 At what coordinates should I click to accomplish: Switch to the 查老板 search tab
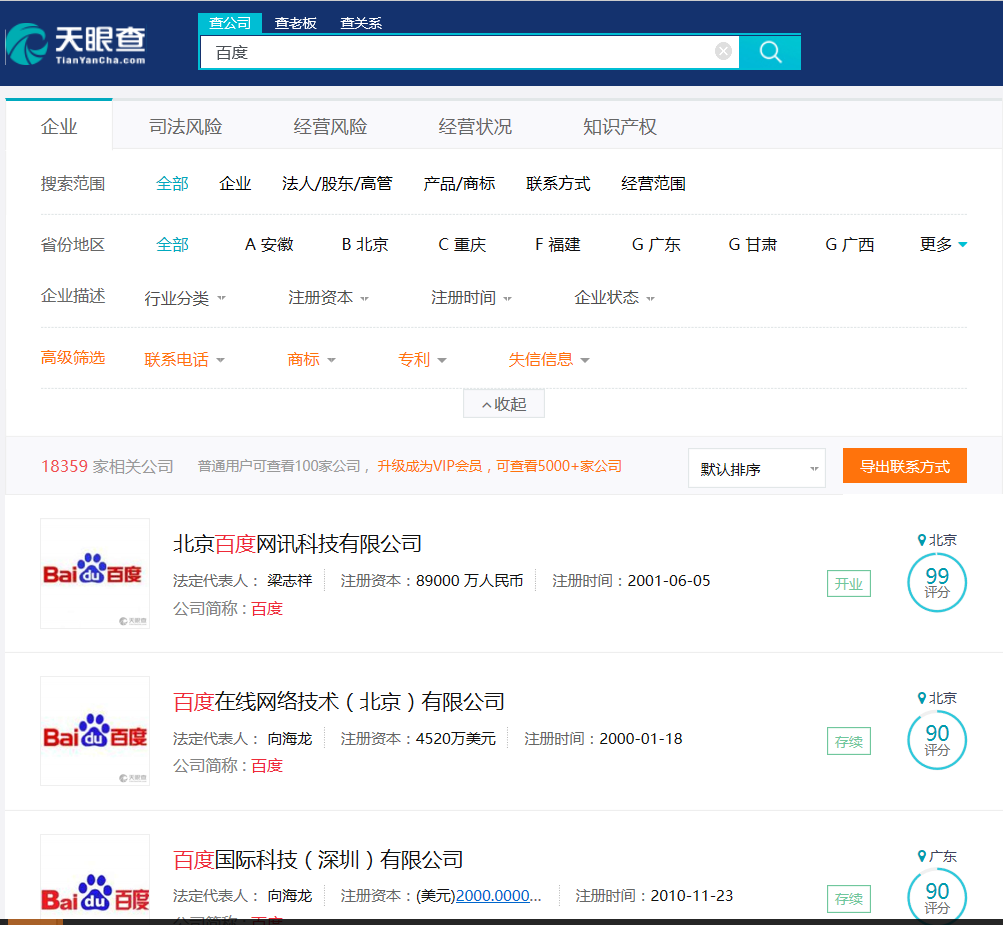[x=296, y=23]
